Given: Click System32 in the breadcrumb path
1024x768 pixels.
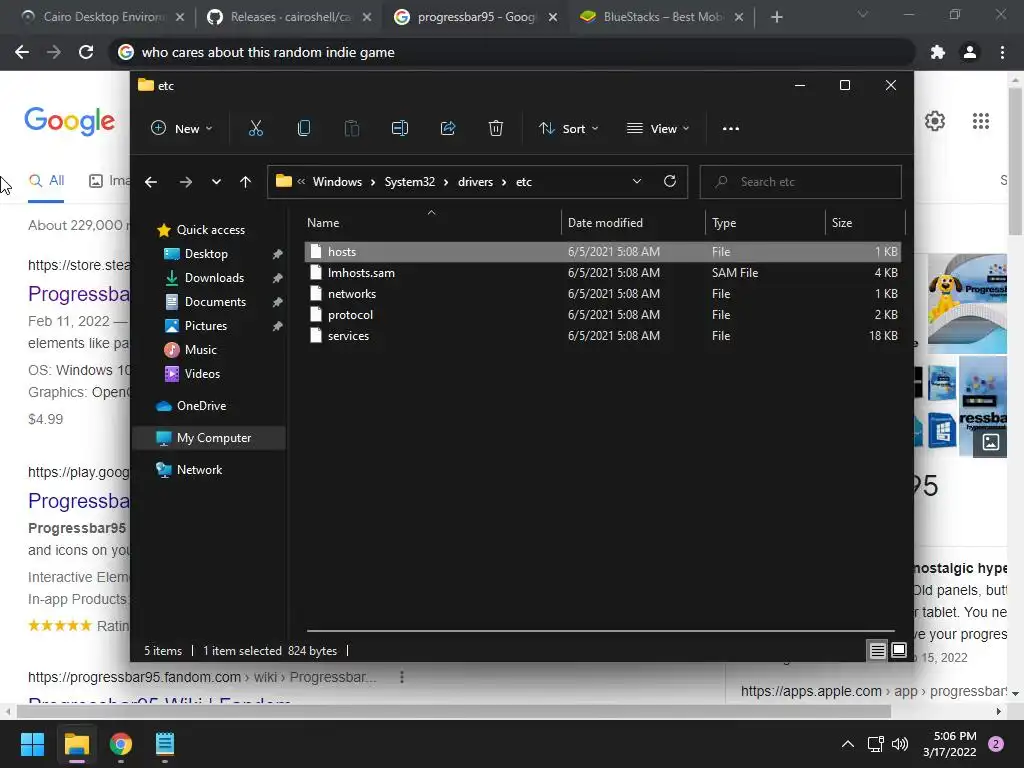Looking at the screenshot, I should (x=409, y=182).
